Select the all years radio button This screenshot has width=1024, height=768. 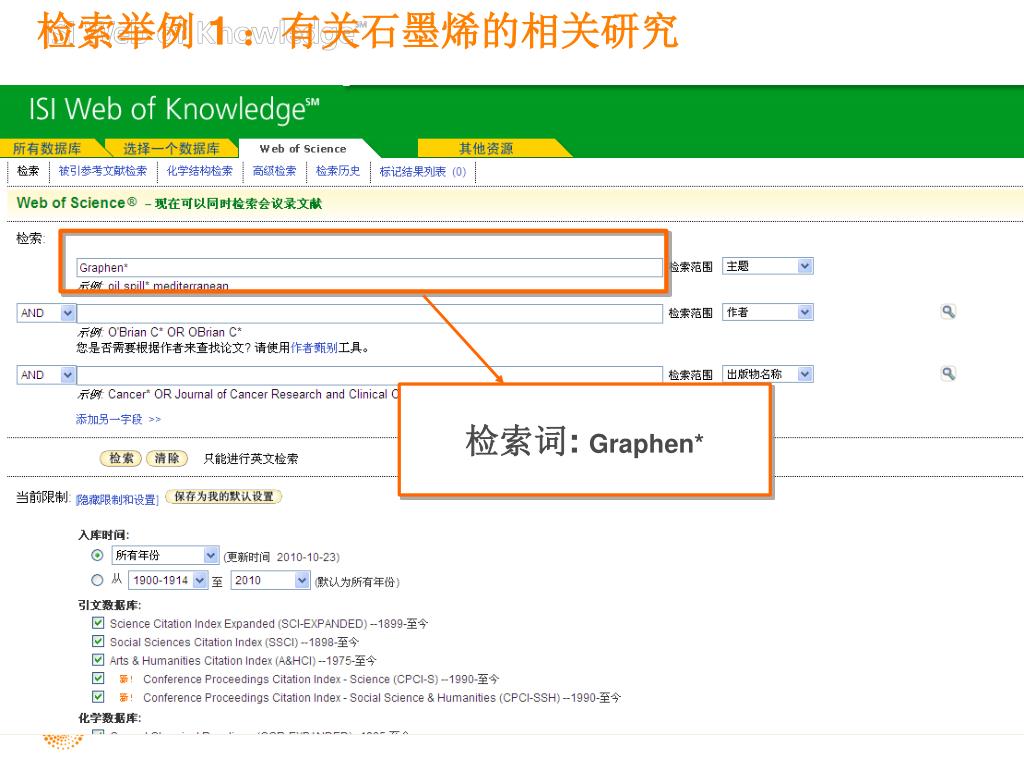tap(97, 555)
